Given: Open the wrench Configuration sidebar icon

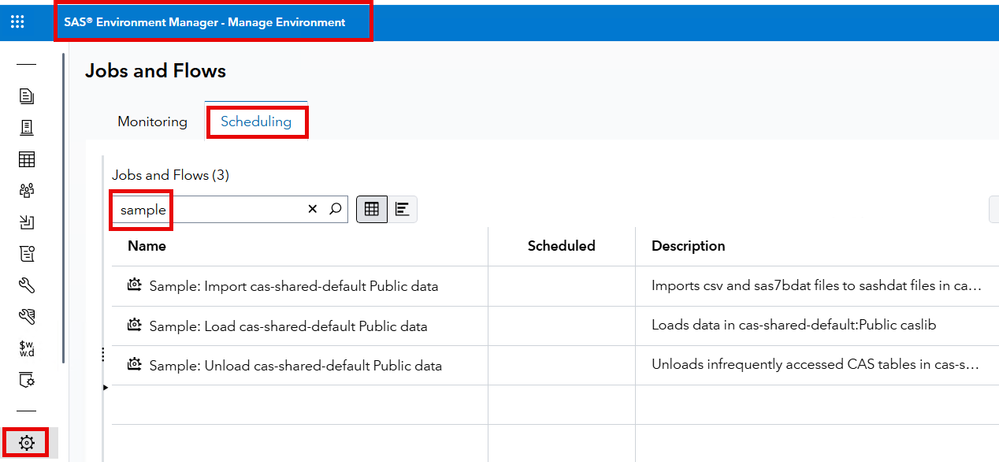Looking at the screenshot, I should click(x=27, y=285).
